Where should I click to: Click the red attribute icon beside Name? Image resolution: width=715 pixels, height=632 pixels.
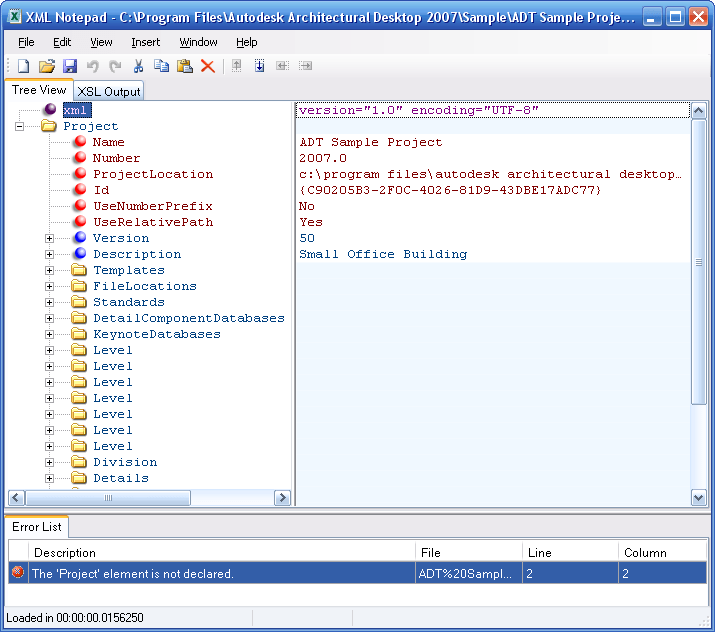click(80, 141)
